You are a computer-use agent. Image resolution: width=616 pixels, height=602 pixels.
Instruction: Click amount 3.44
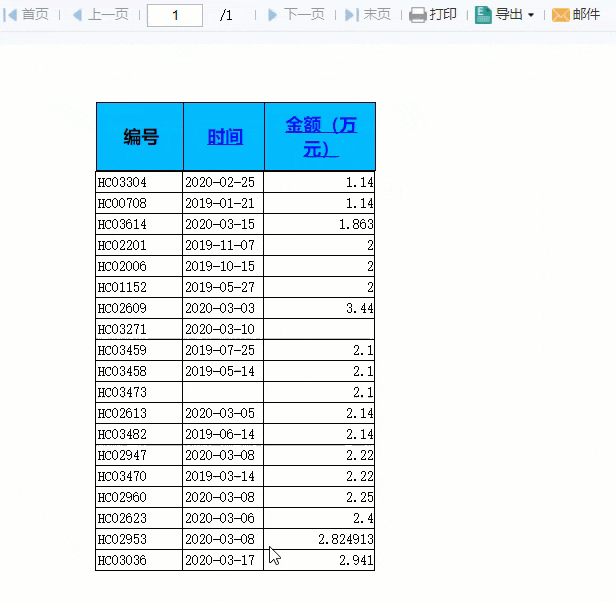coord(360,308)
